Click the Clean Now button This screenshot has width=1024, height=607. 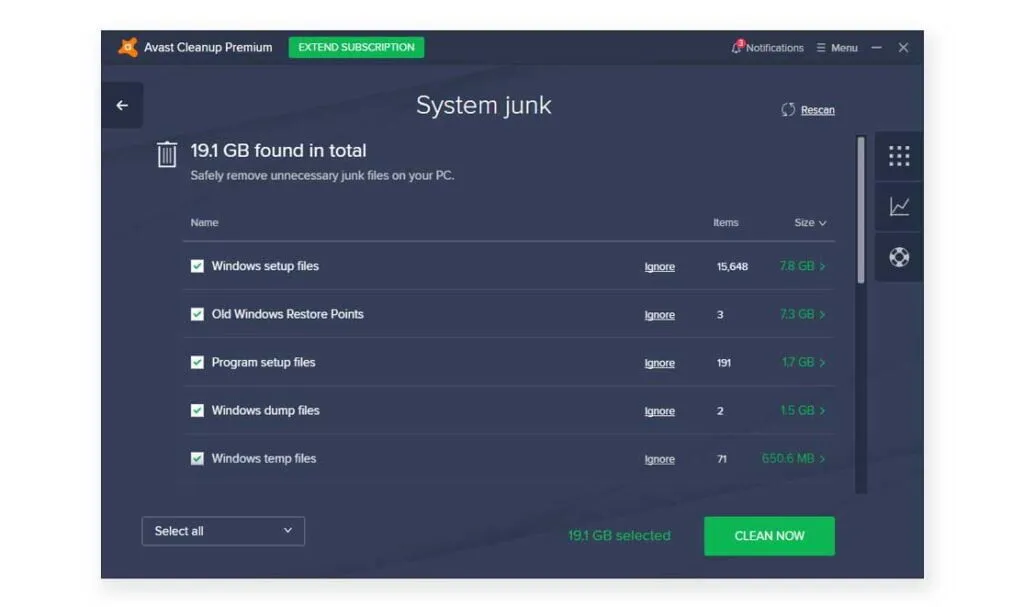[x=769, y=536]
